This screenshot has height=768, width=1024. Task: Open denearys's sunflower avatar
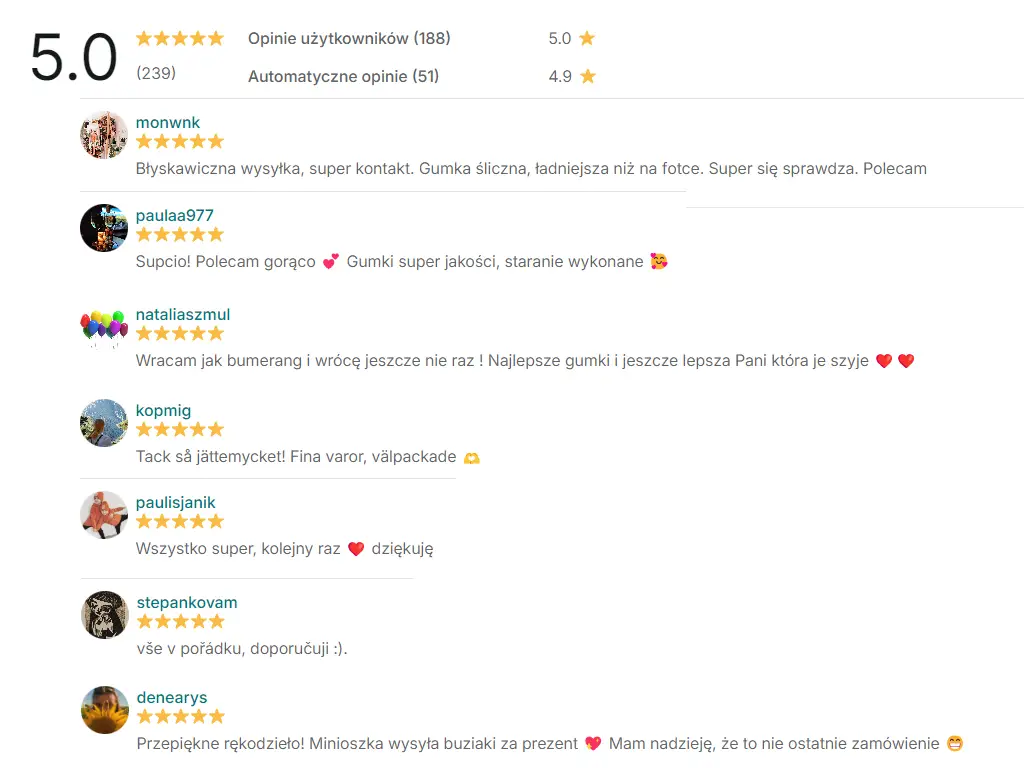point(104,710)
